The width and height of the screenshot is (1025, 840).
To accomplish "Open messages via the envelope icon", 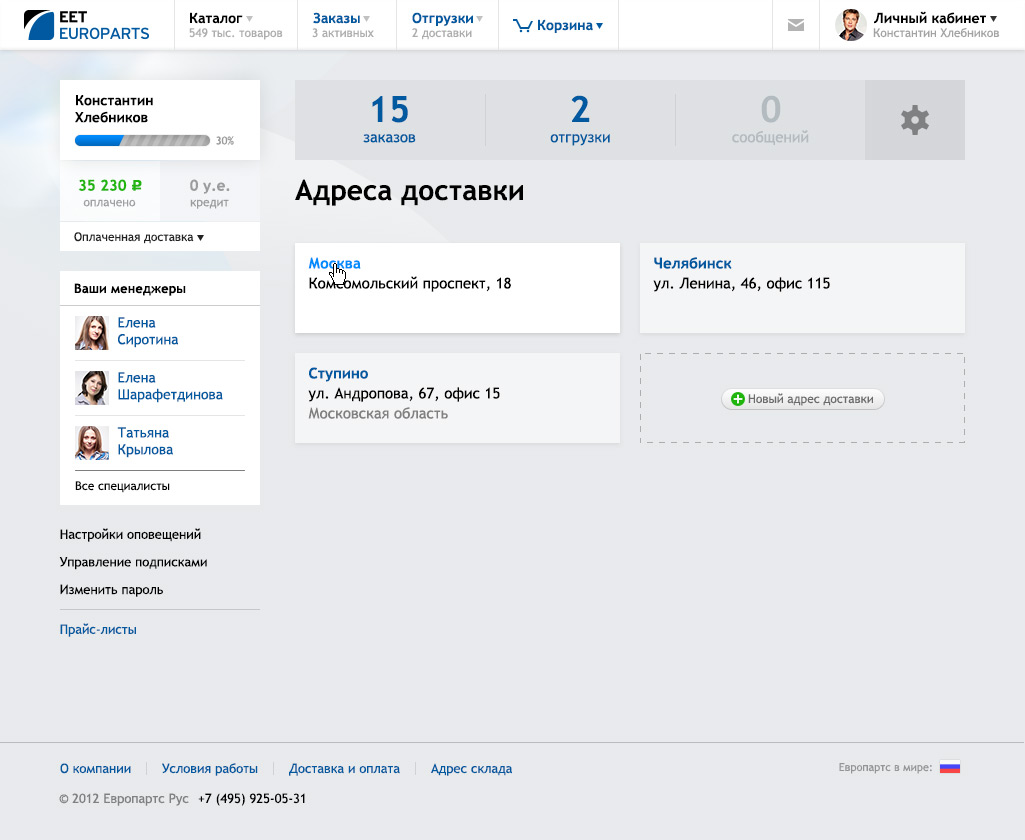I will click(x=796, y=25).
